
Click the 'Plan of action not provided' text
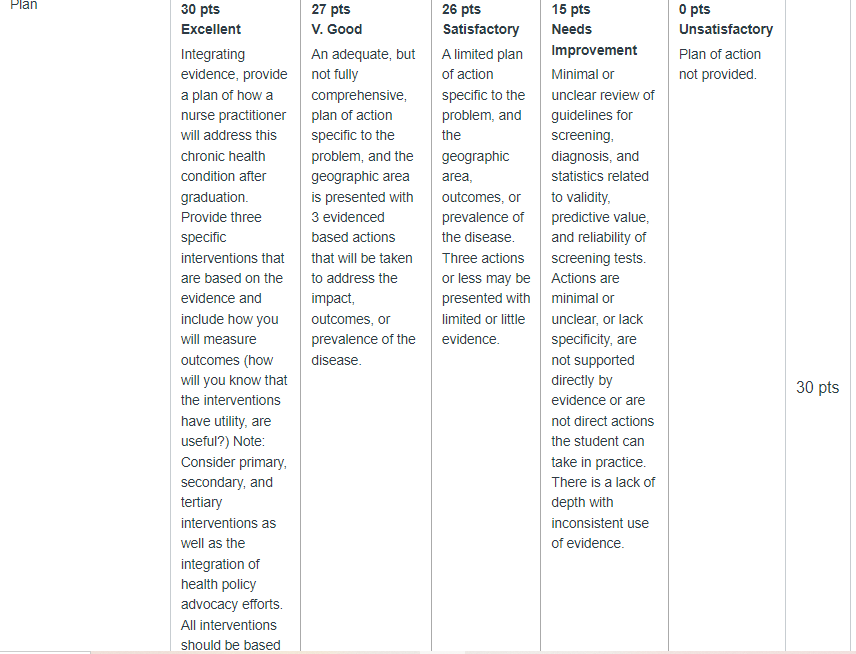[720, 64]
